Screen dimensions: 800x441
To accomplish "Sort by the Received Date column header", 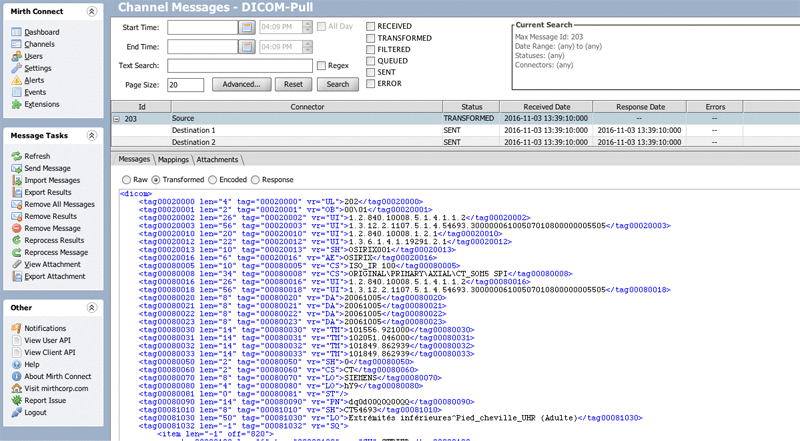I will pos(546,107).
